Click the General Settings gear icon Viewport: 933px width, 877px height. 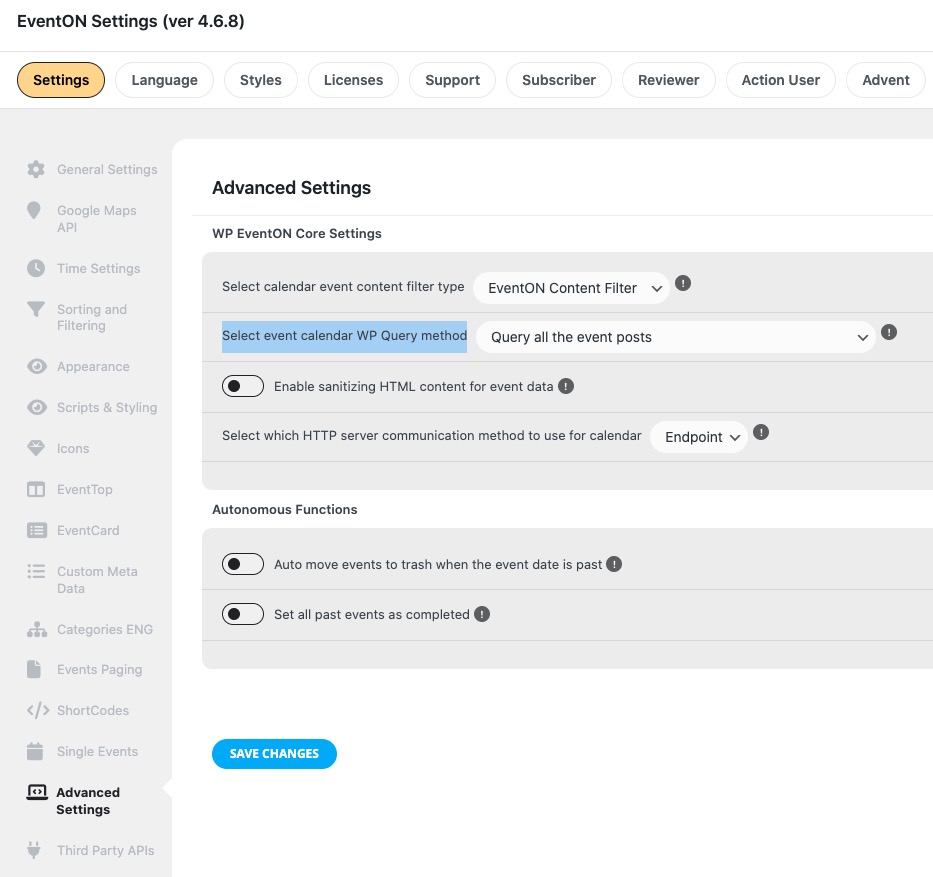coord(36,170)
